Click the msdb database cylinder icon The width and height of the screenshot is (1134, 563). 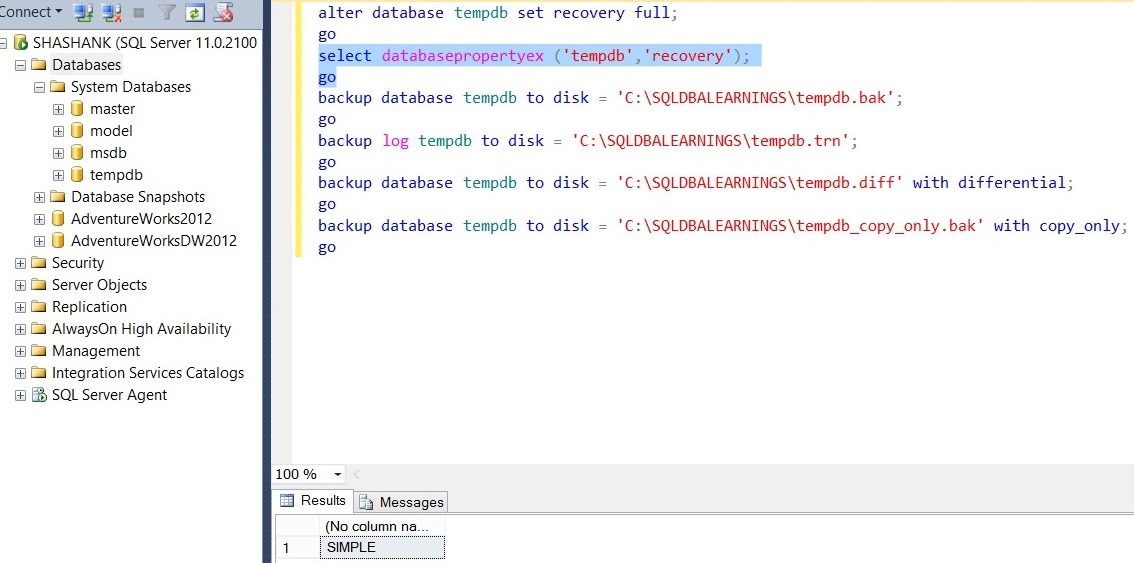pos(77,153)
